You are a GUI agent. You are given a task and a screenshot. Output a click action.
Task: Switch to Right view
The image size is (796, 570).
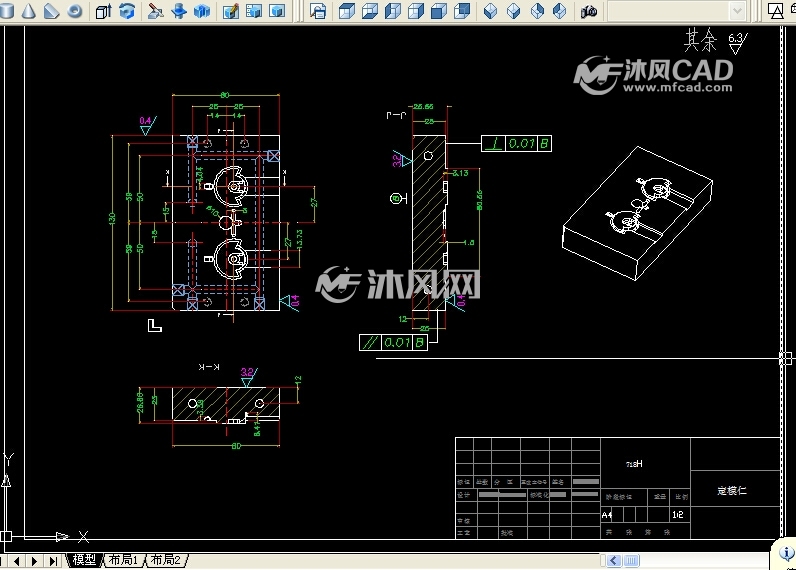[416, 11]
